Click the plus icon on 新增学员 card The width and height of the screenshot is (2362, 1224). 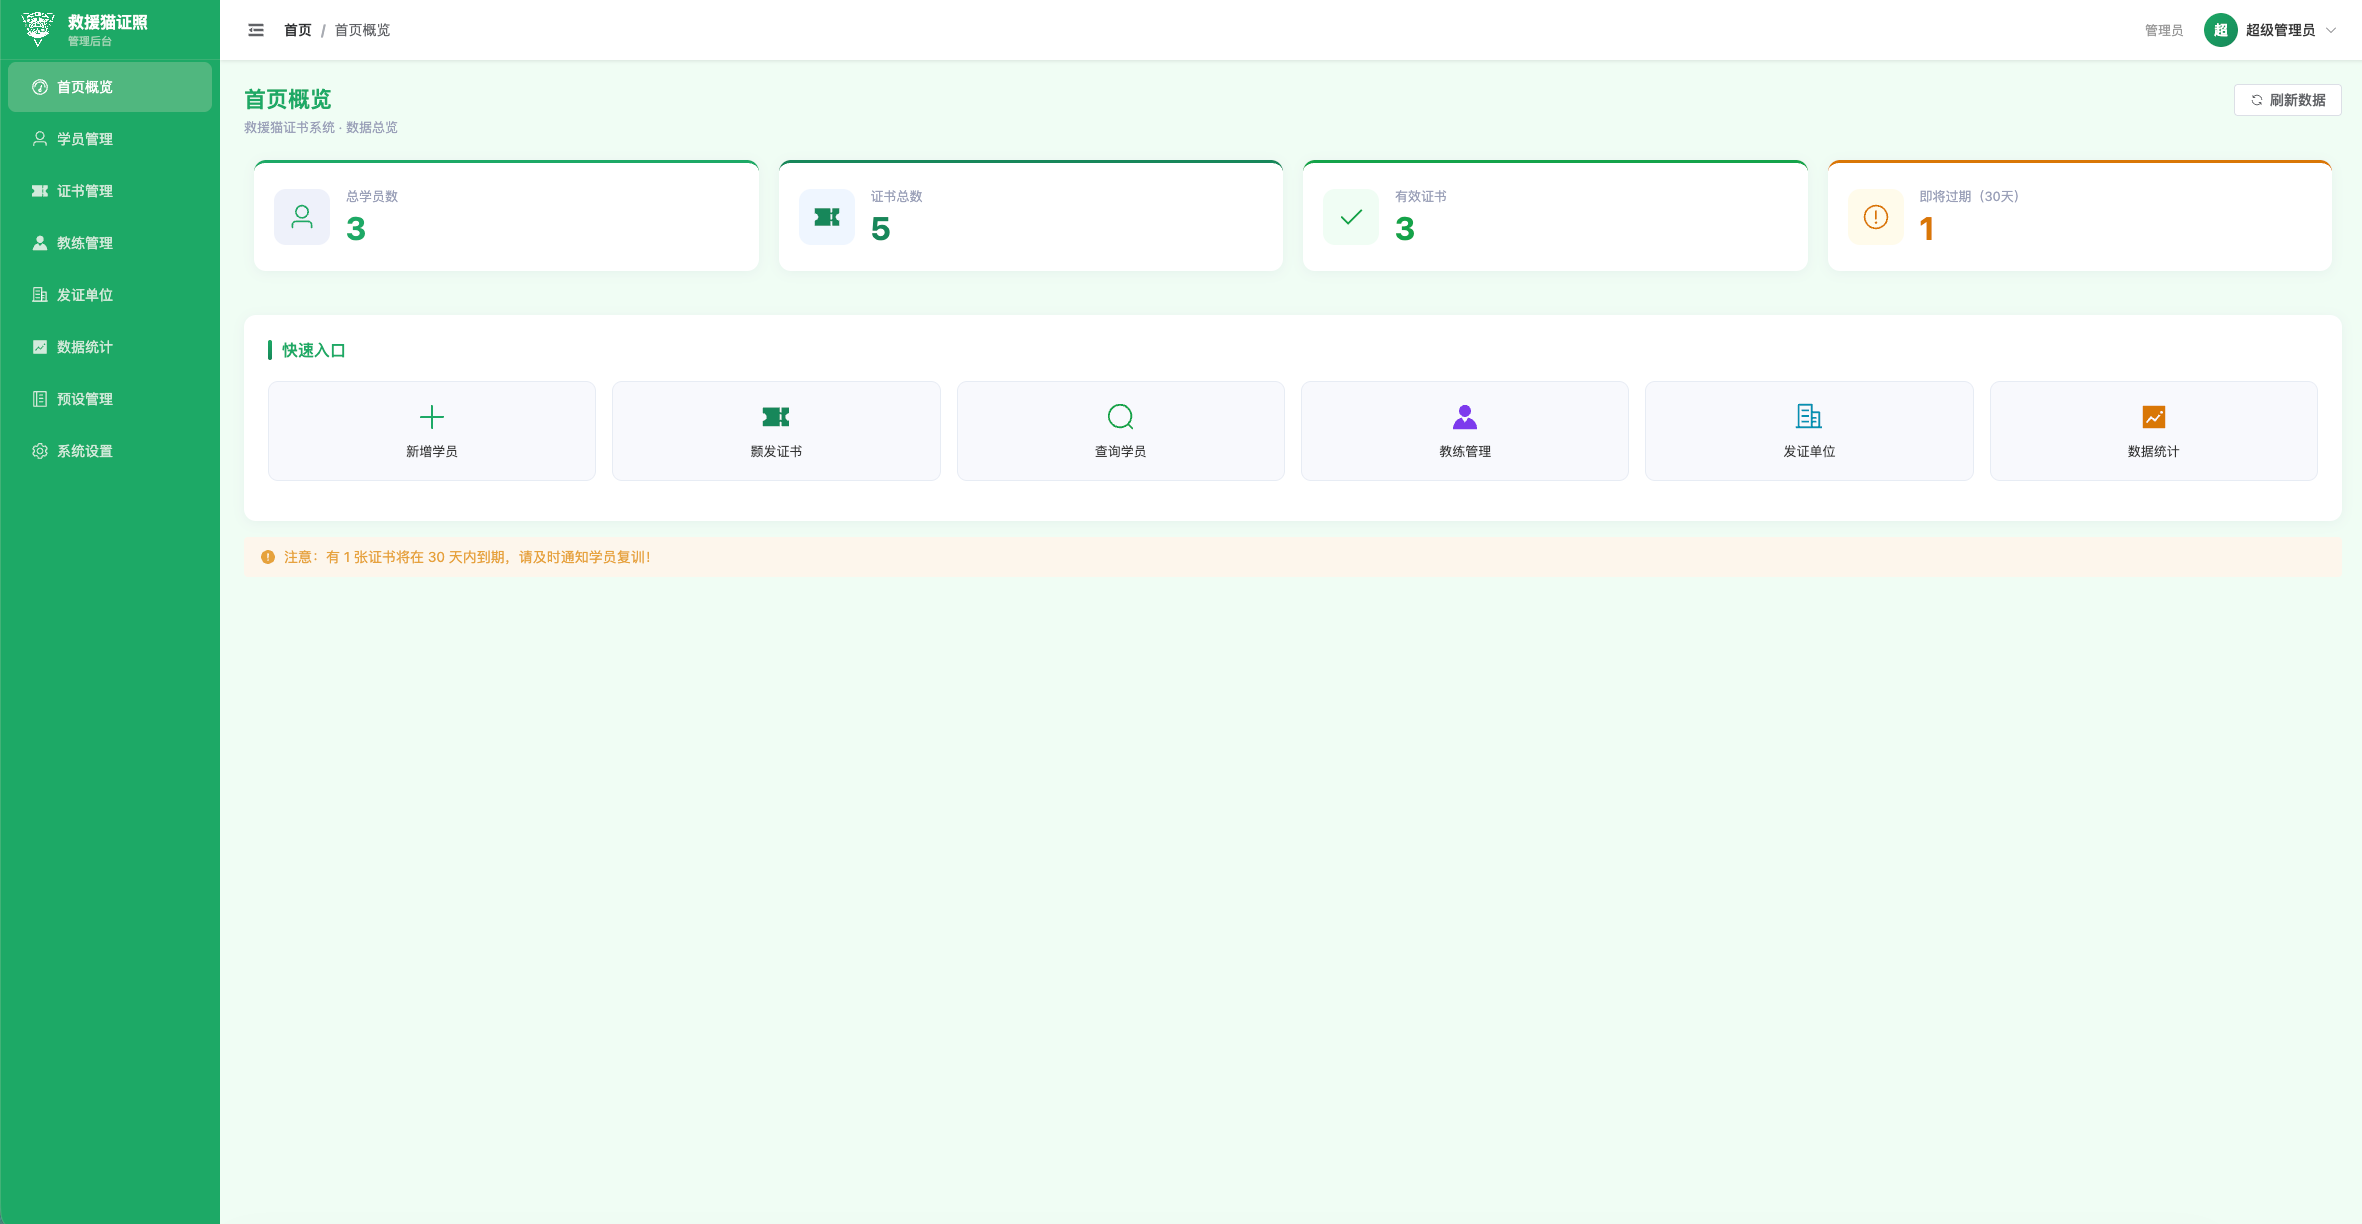pos(431,417)
